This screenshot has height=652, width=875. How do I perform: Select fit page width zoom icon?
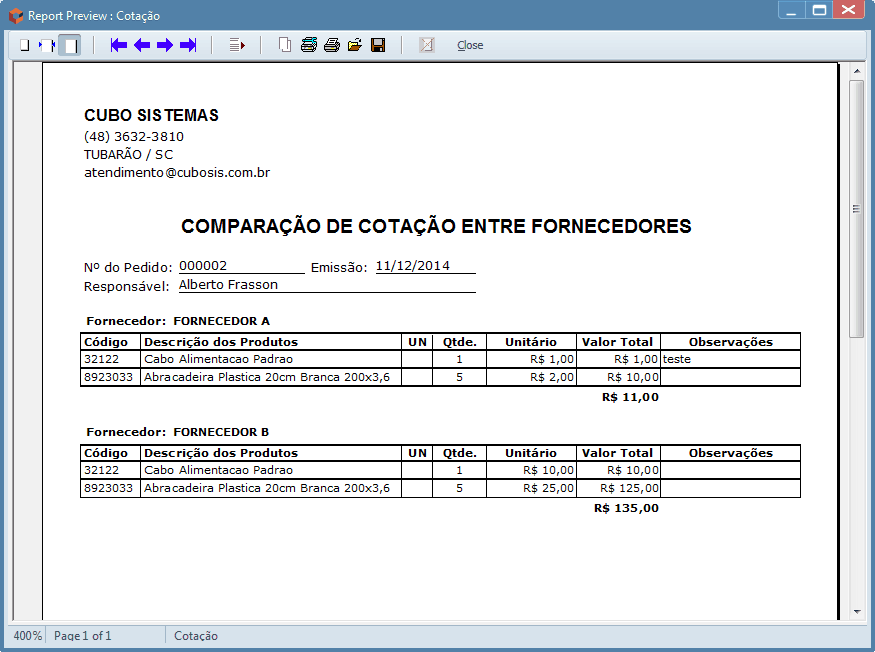point(47,45)
